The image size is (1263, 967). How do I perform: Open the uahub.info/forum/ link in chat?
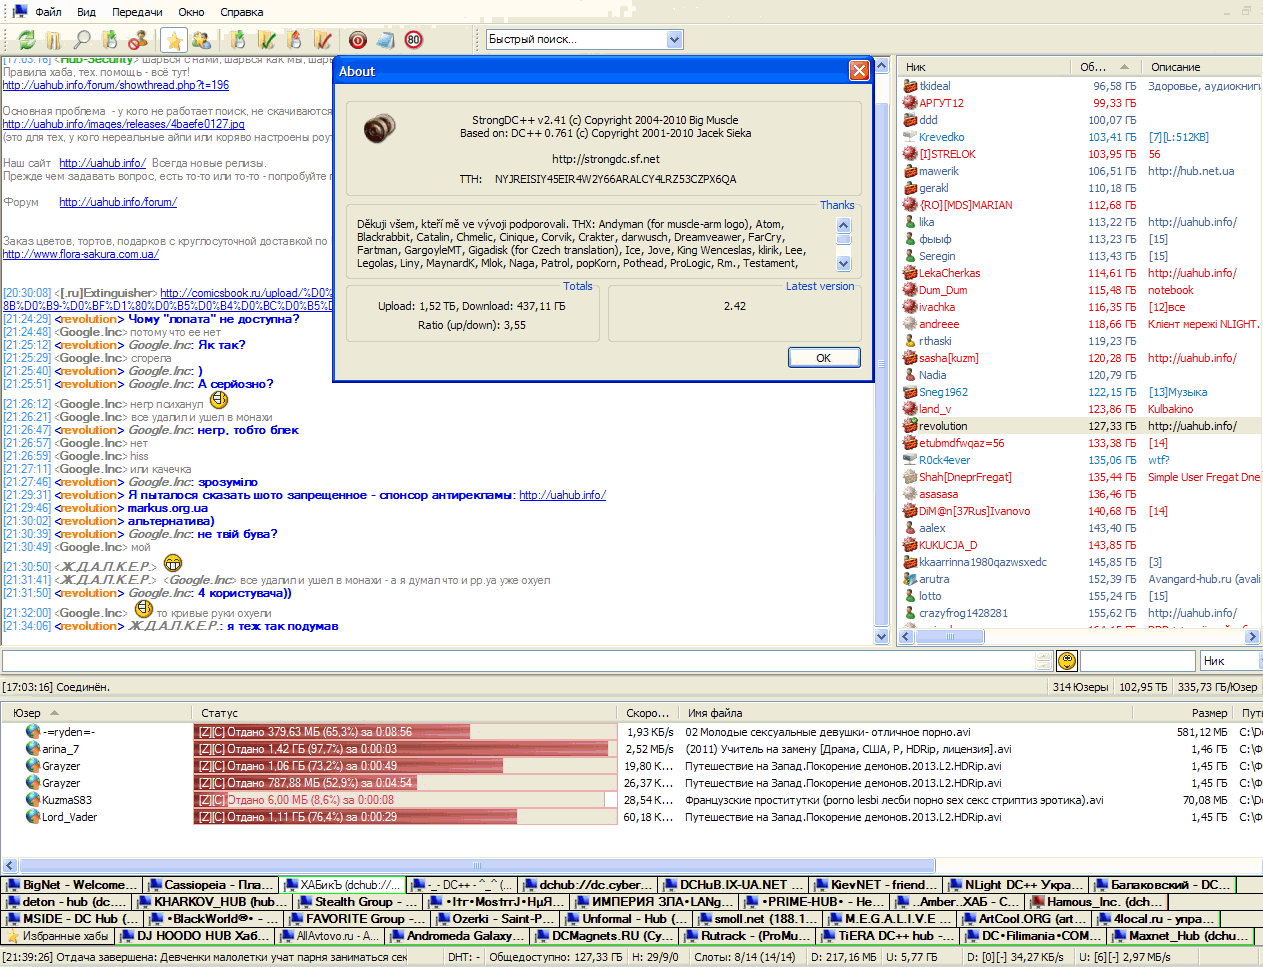118,202
